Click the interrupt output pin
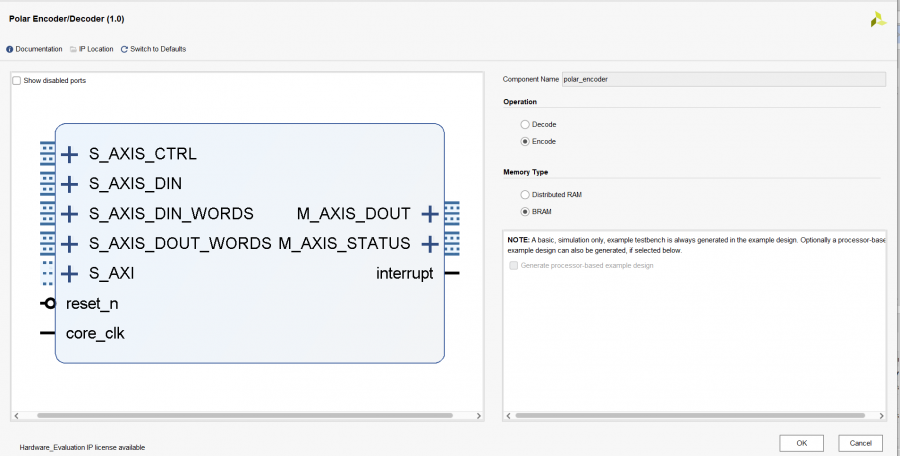The width and height of the screenshot is (900, 456). point(452,273)
